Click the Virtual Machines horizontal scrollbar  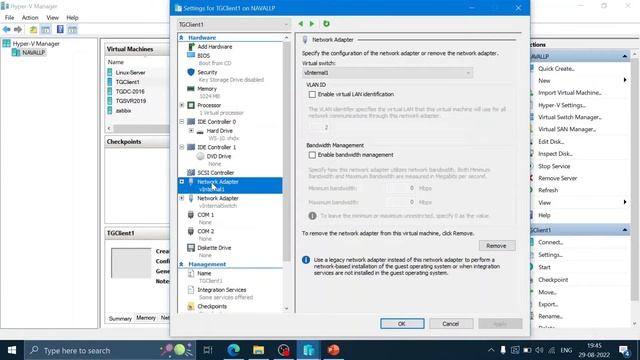141,128
